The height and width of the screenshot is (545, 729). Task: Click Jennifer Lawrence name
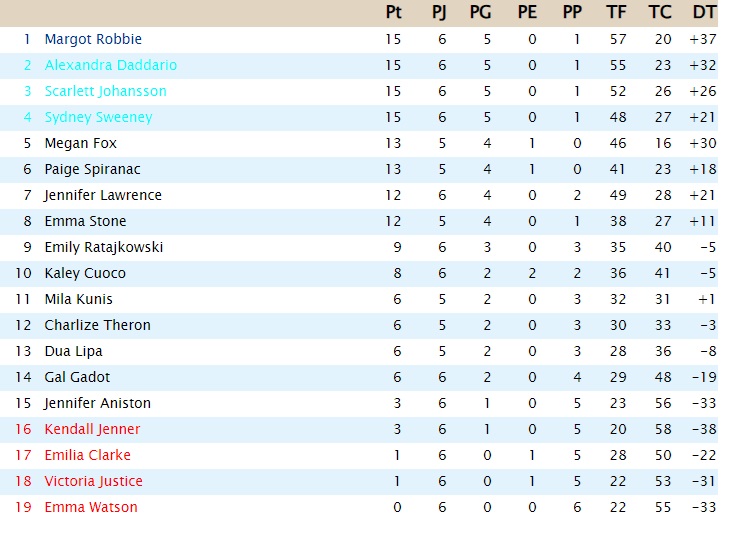tap(103, 195)
